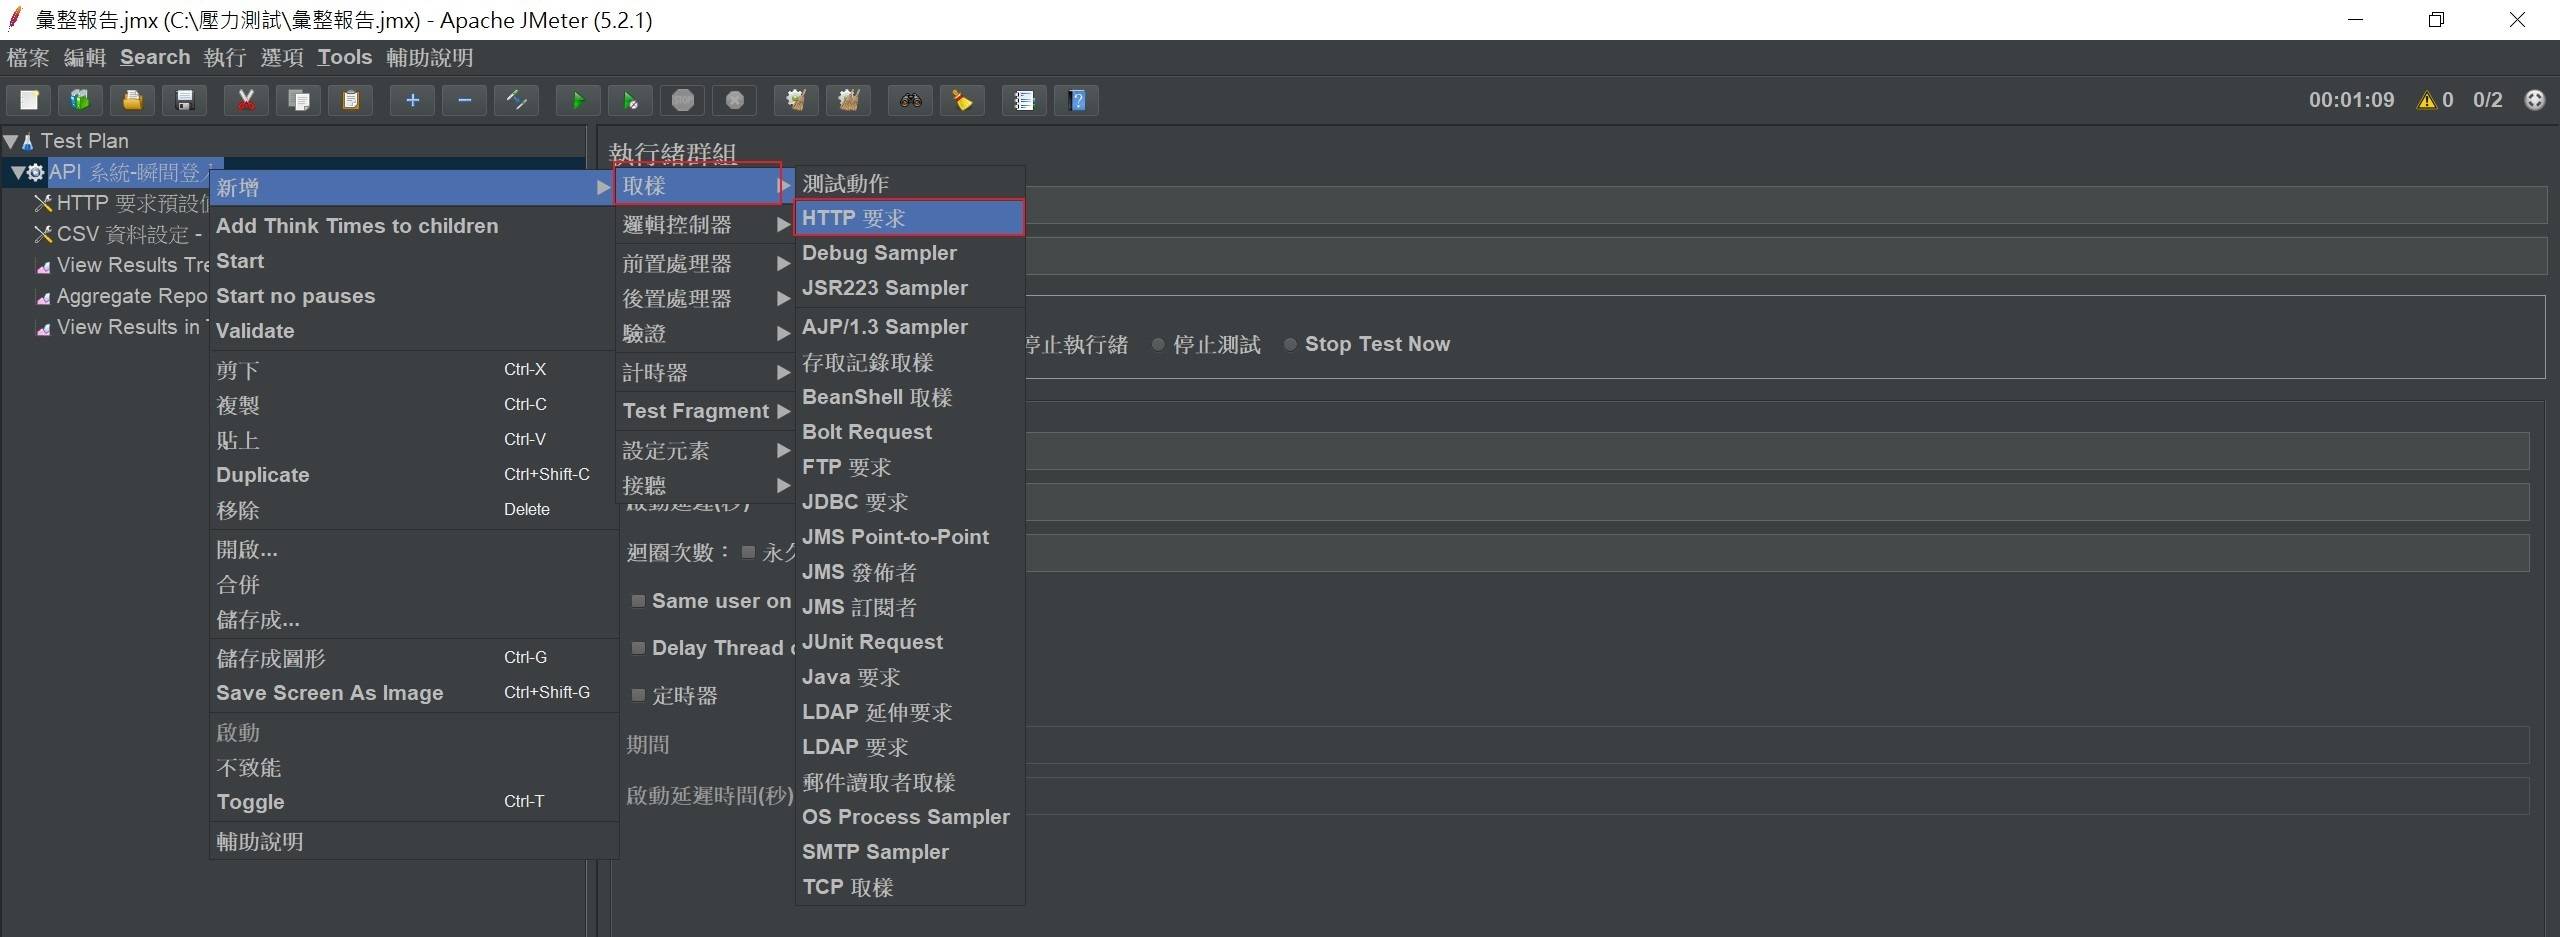Click the Collapse all minus icon
Screen dimensions: 2560x937
click(x=464, y=100)
